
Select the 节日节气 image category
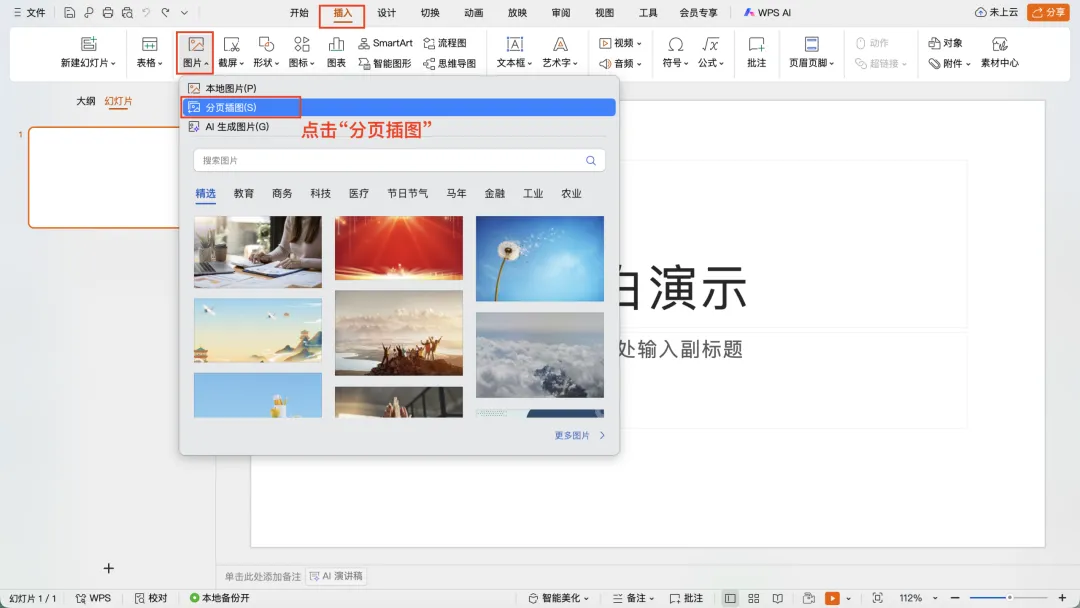[407, 193]
